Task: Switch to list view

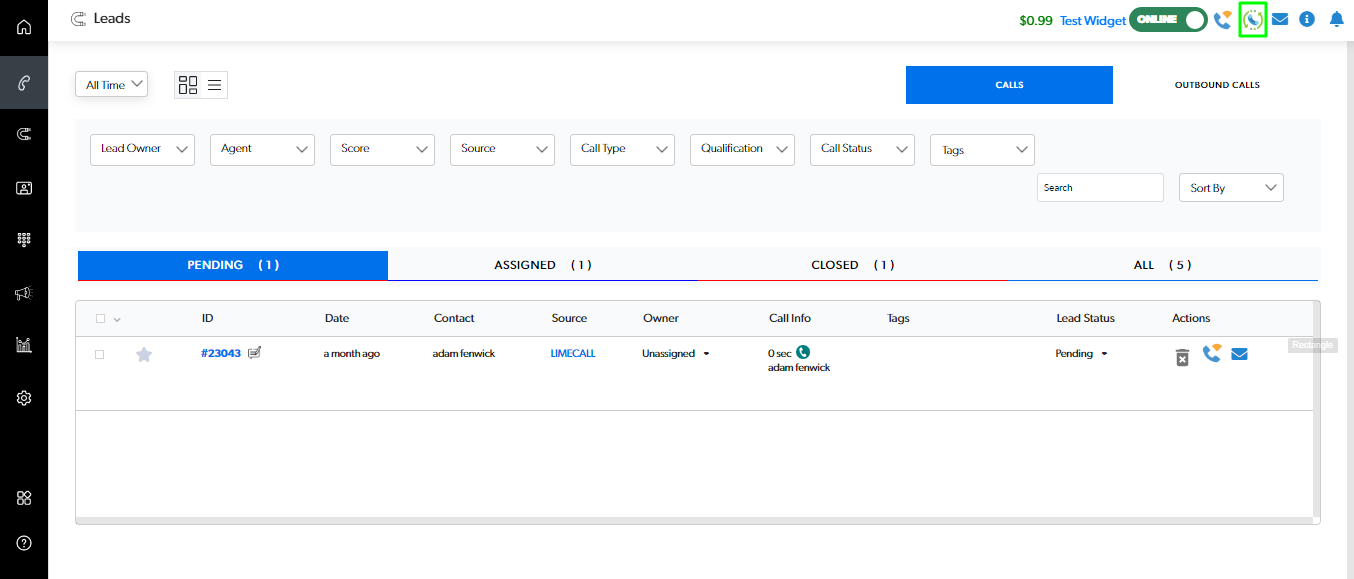Action: coord(214,85)
